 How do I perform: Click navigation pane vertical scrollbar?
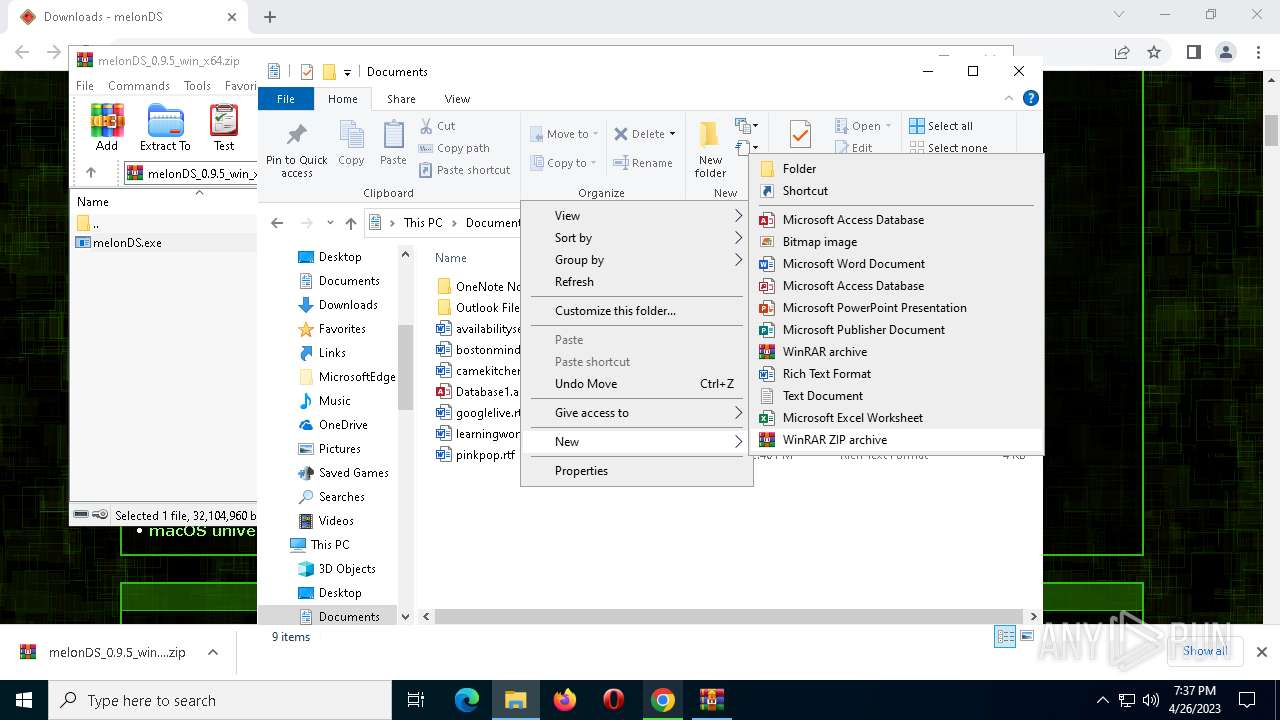[405, 367]
